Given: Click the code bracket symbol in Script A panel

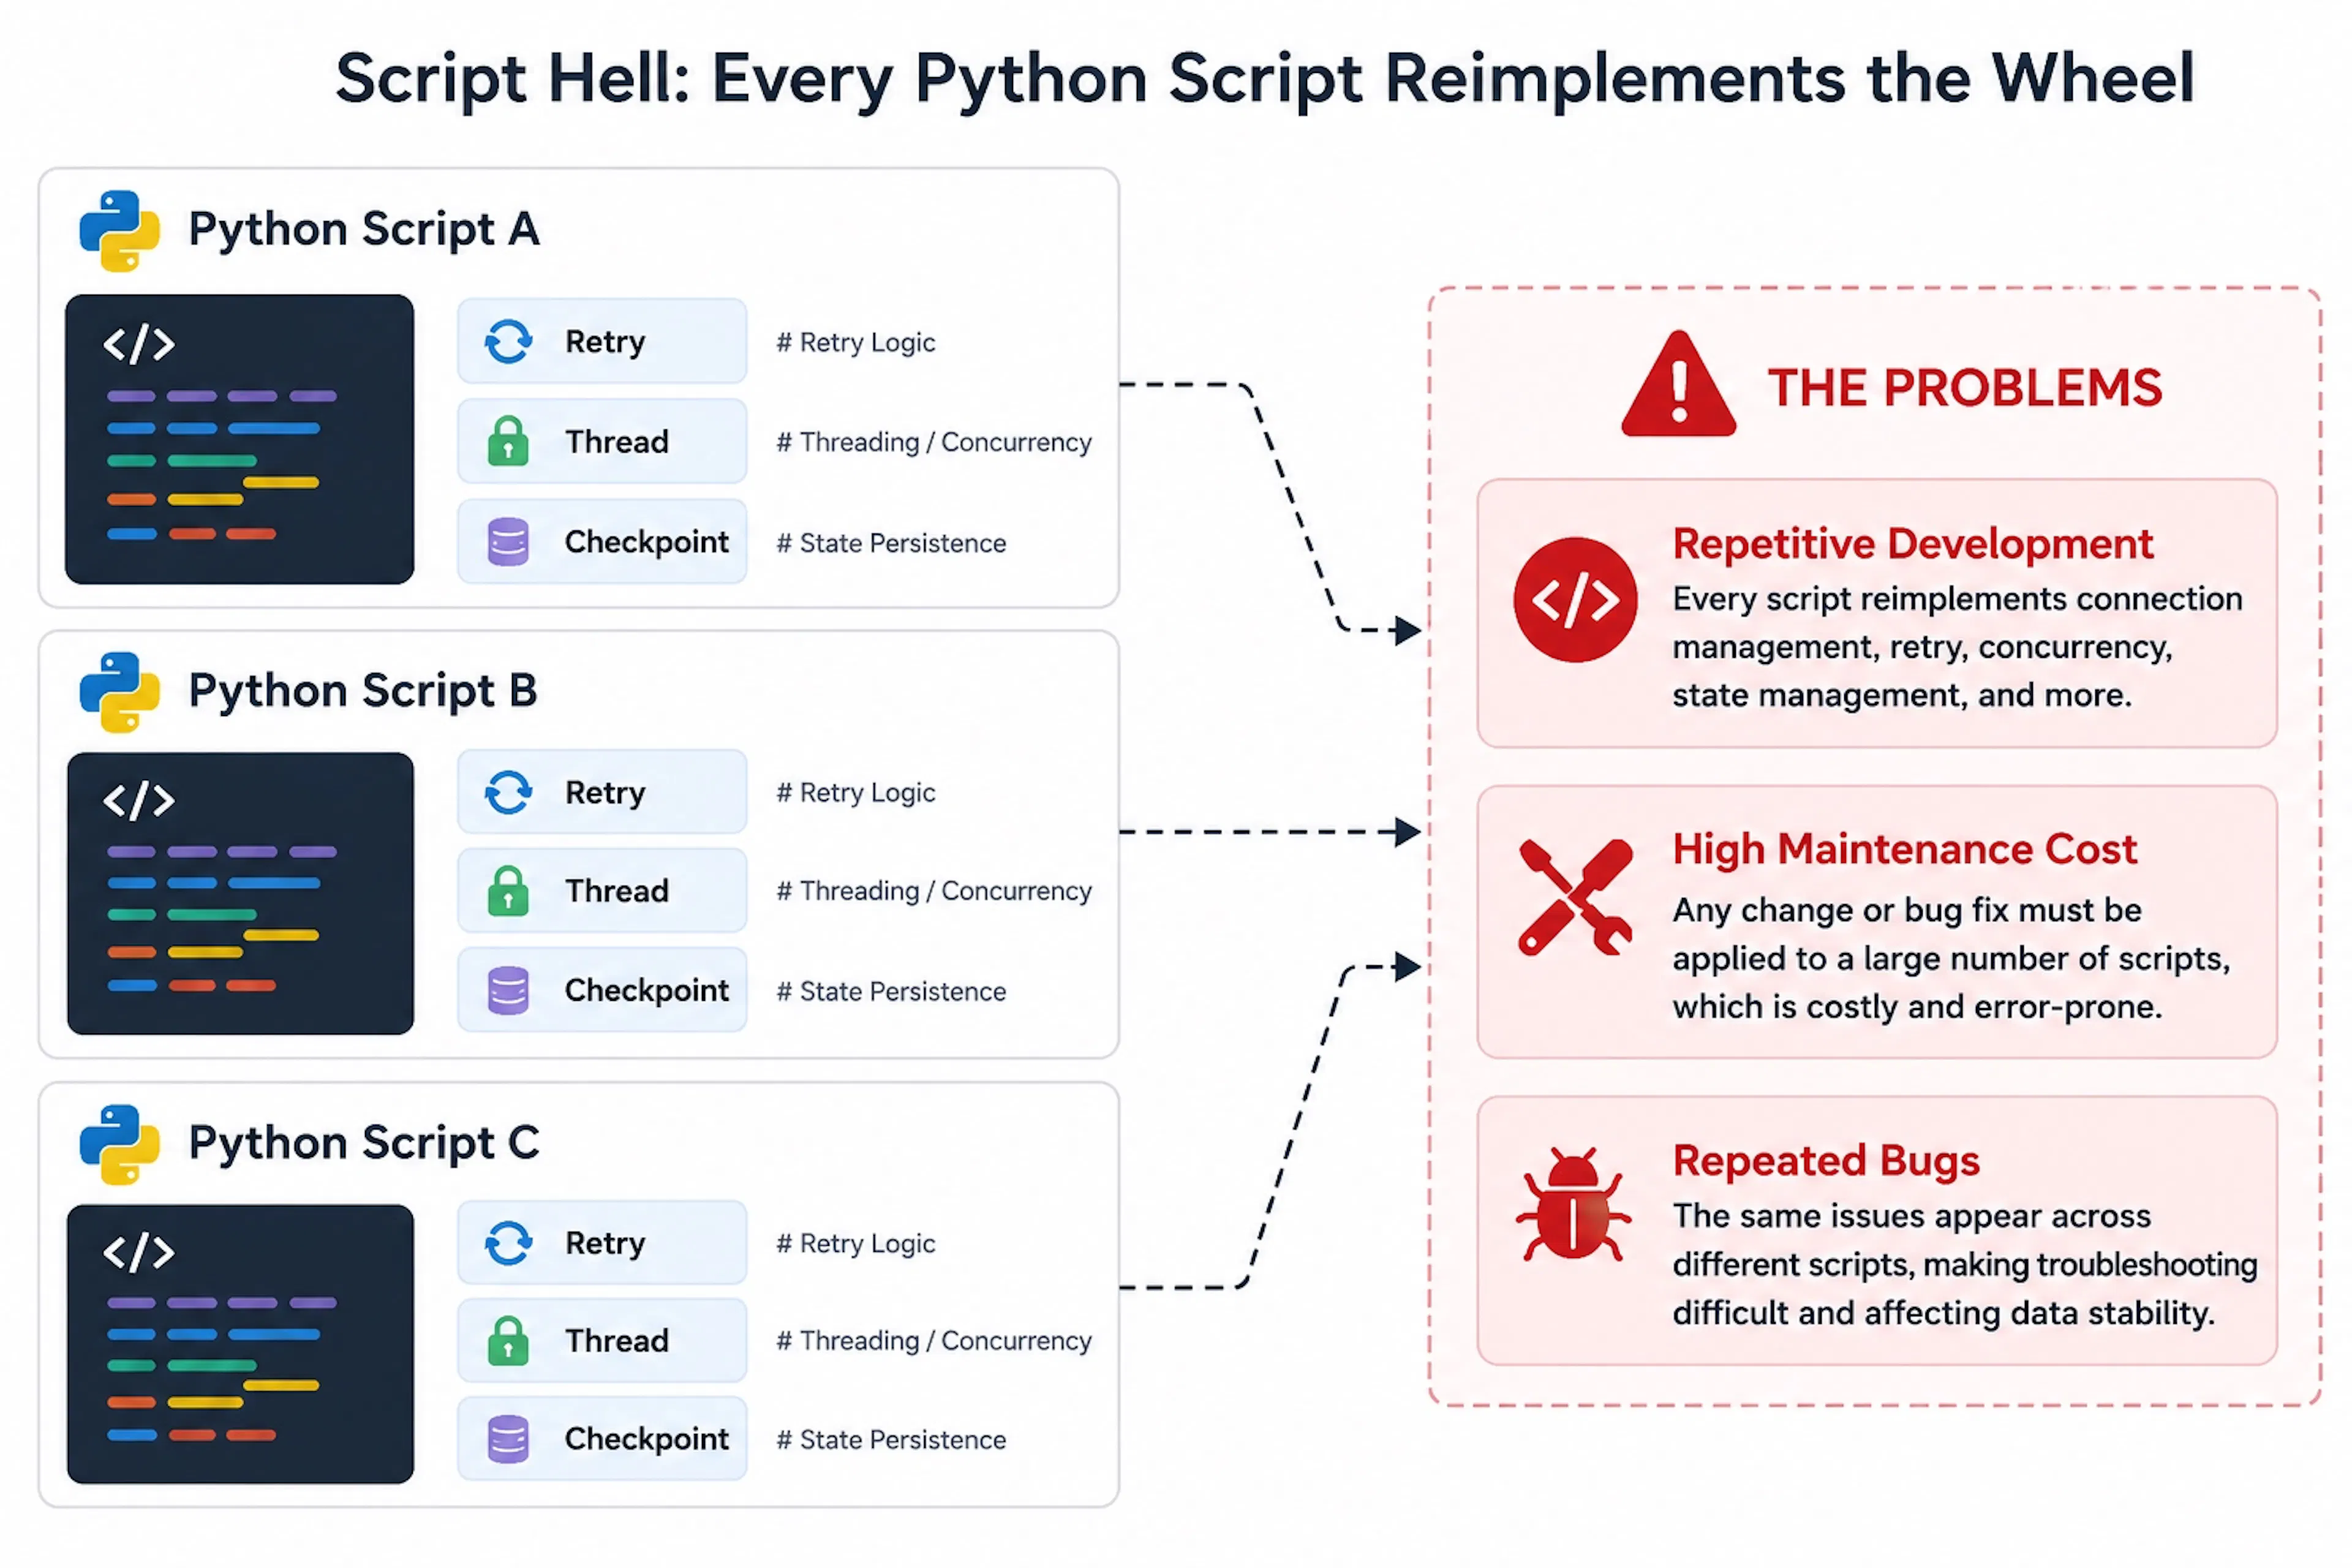Looking at the screenshot, I should [139, 344].
